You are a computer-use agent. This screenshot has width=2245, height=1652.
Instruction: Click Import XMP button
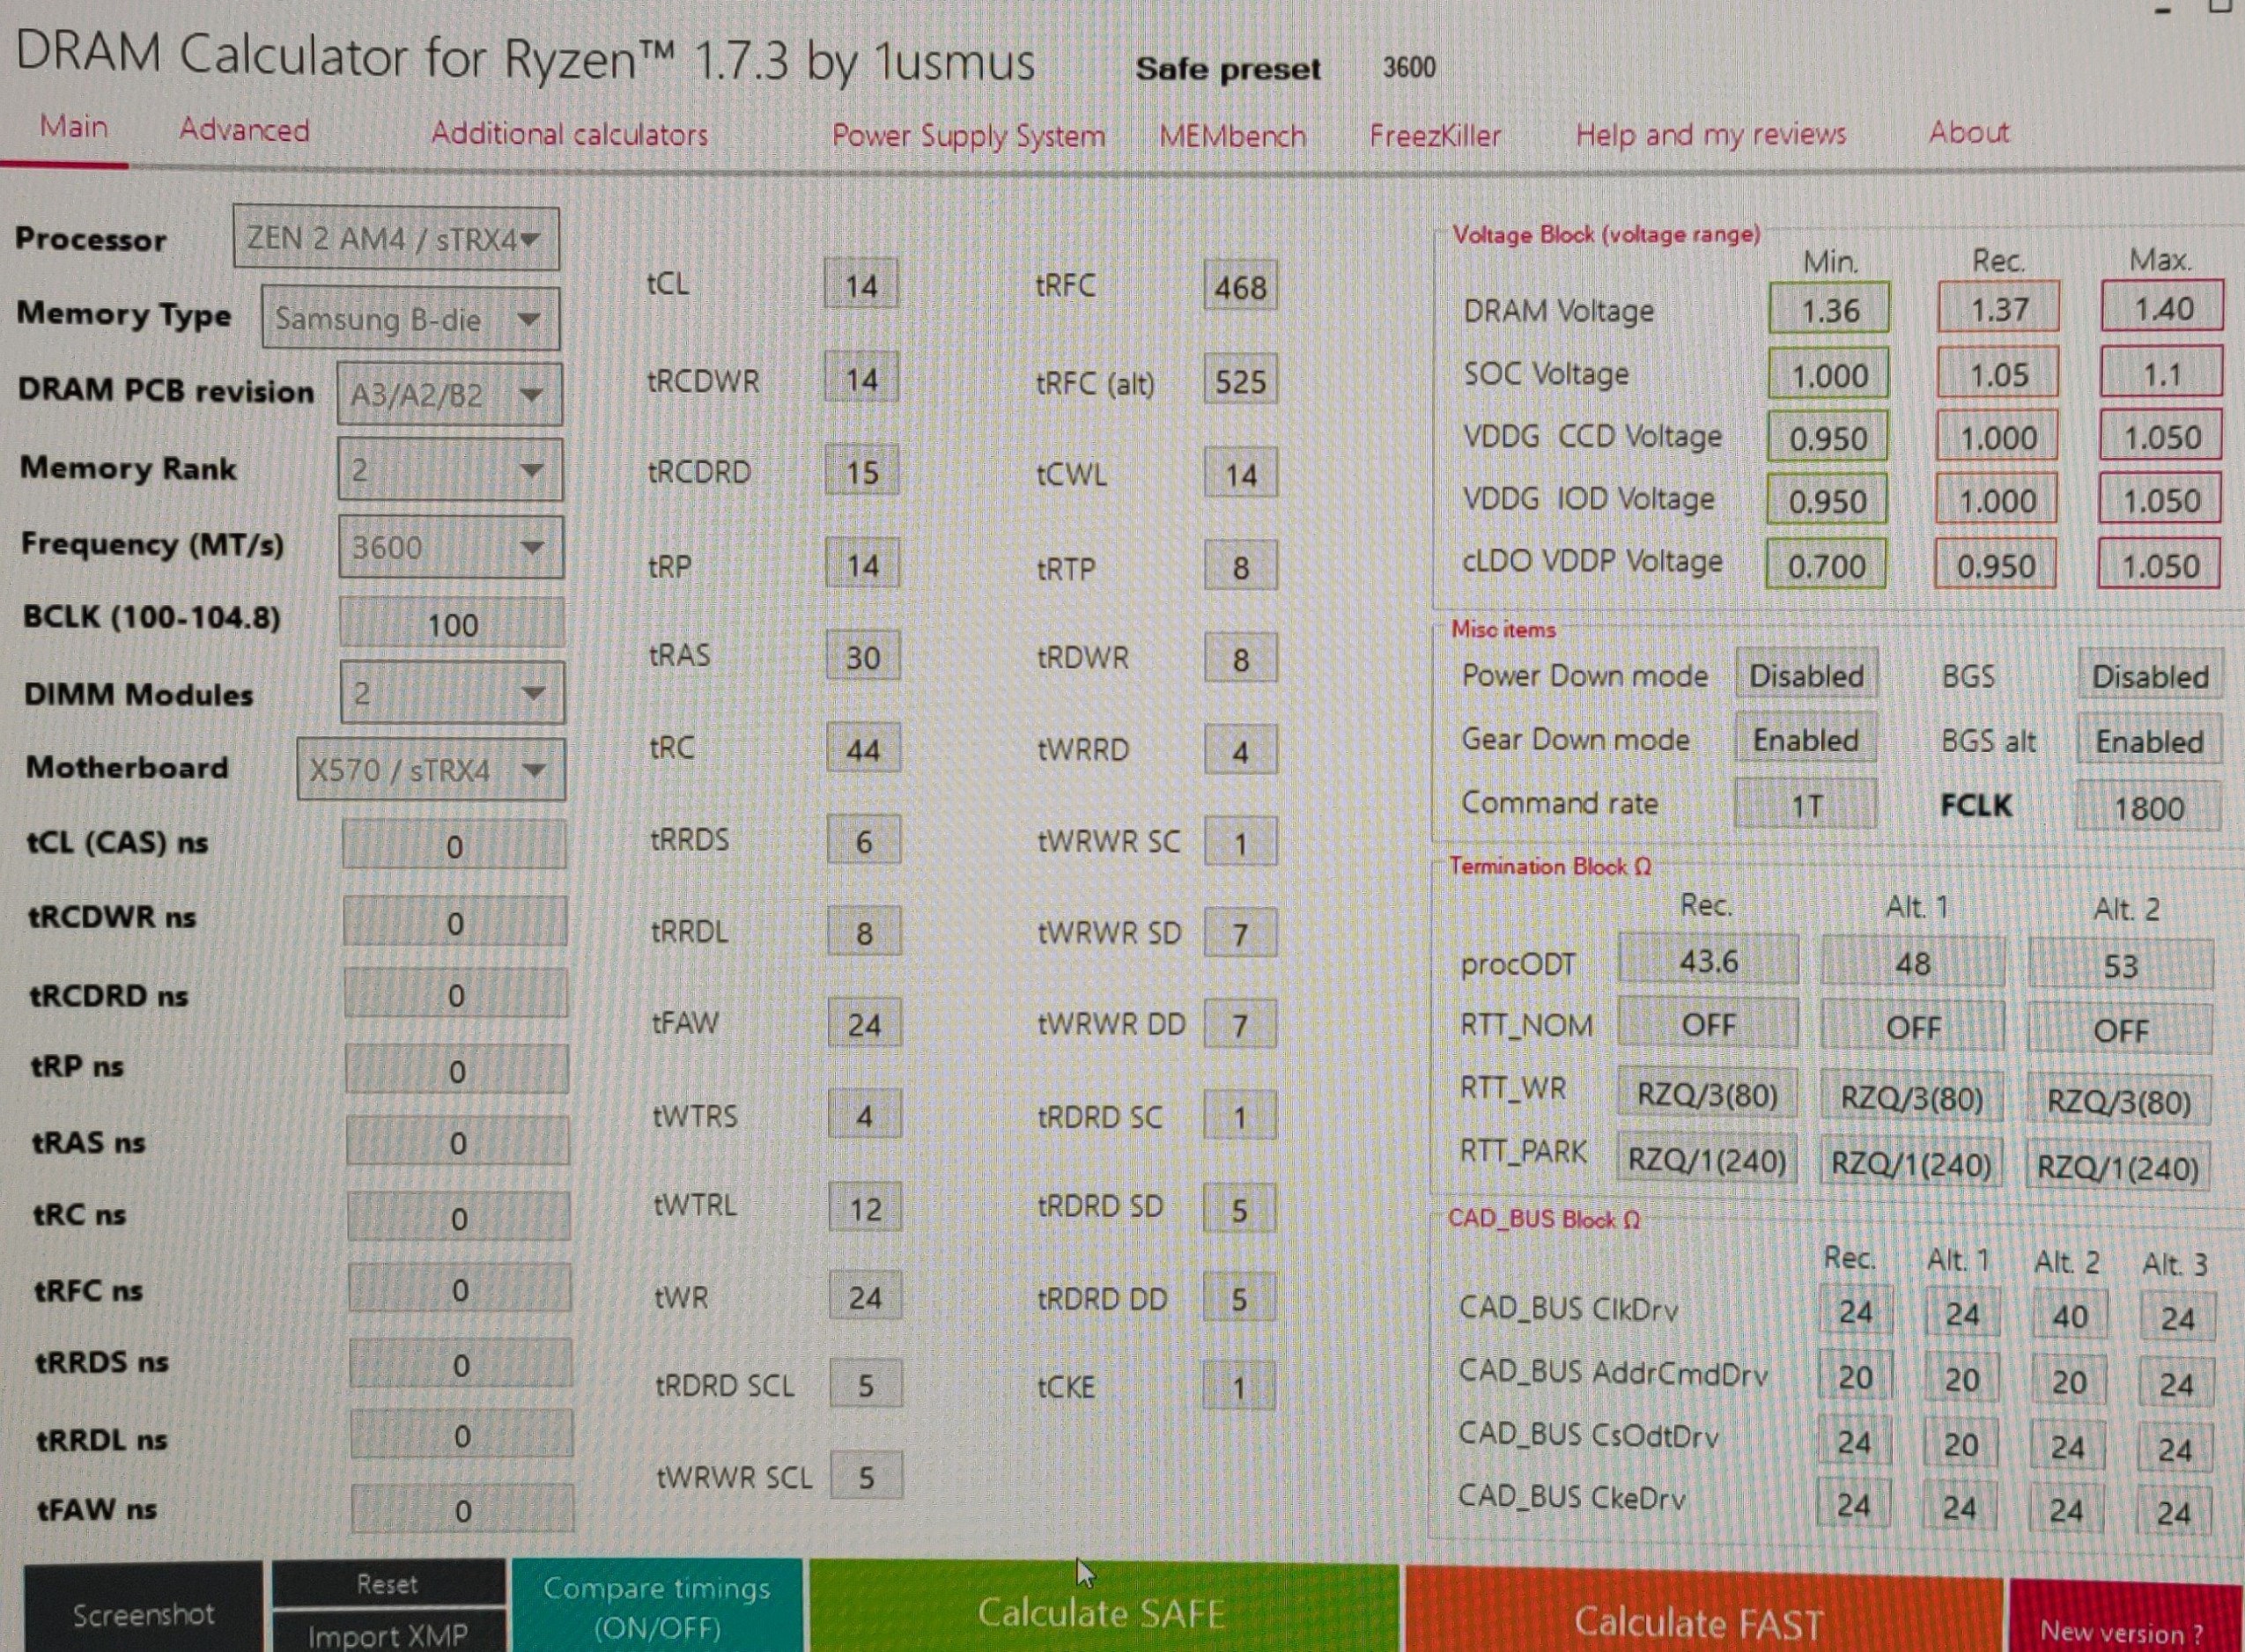(x=388, y=1633)
